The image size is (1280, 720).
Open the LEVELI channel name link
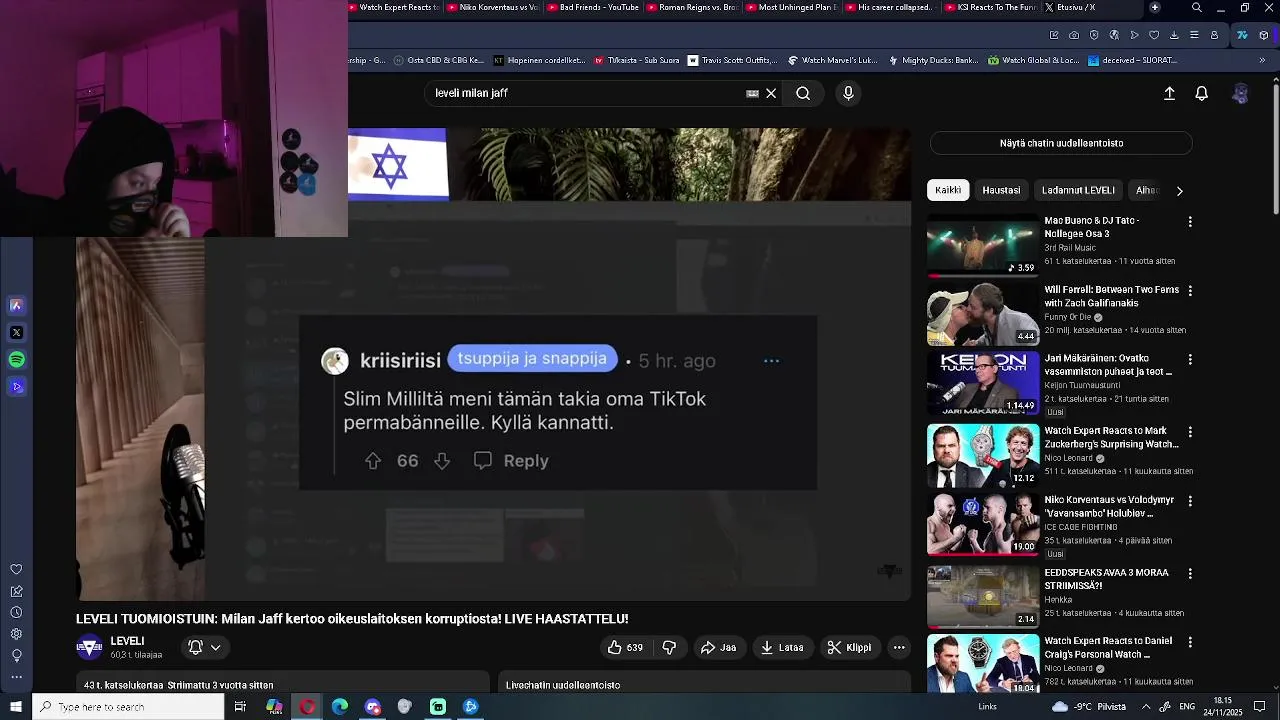pos(127,641)
